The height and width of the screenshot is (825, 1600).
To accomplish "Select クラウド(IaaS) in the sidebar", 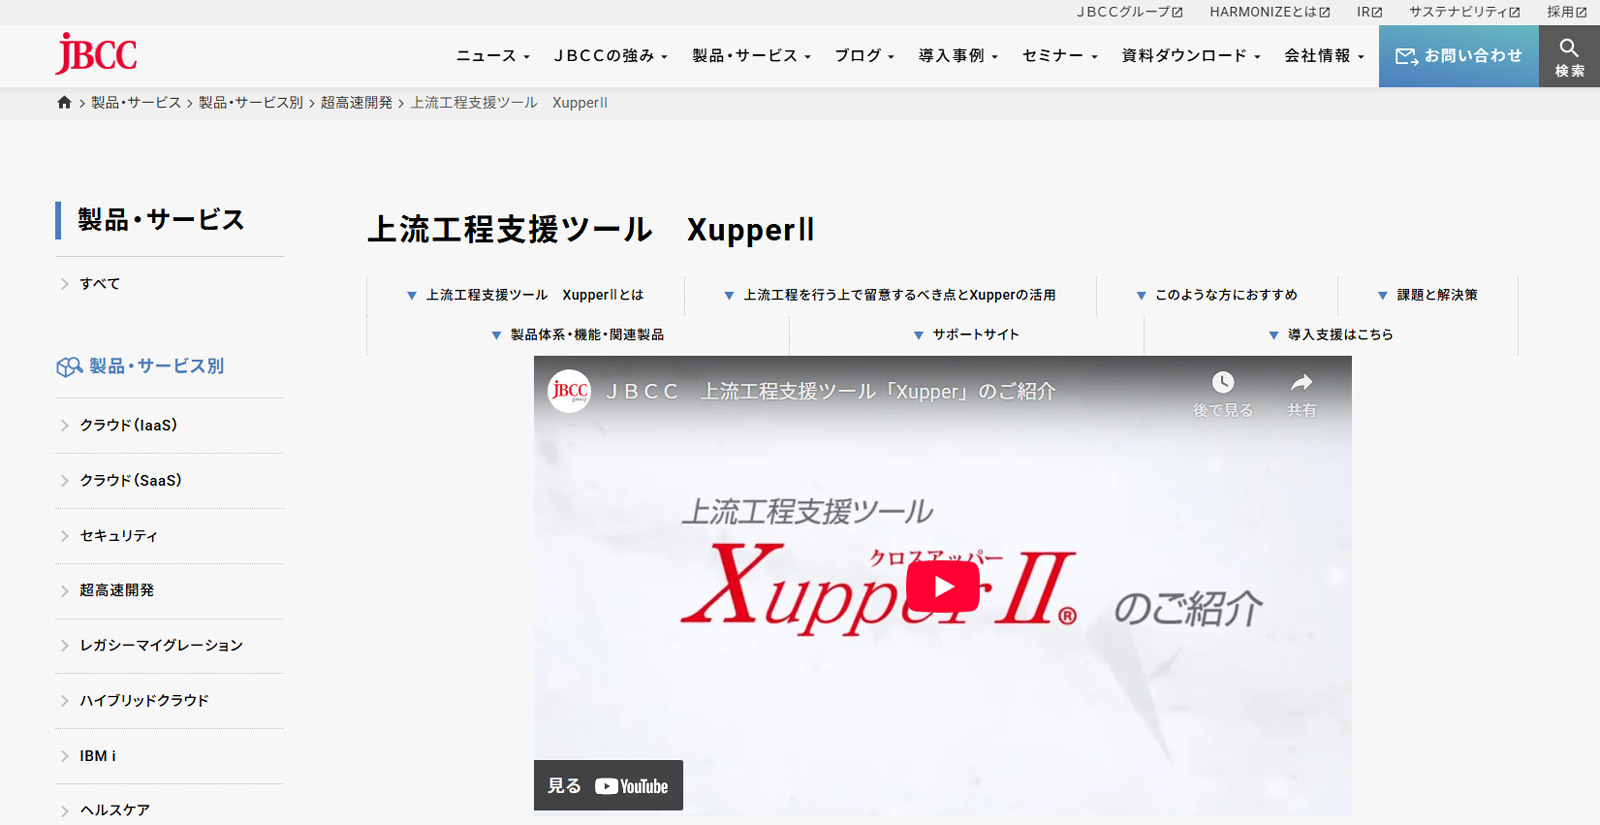I will 128,426.
